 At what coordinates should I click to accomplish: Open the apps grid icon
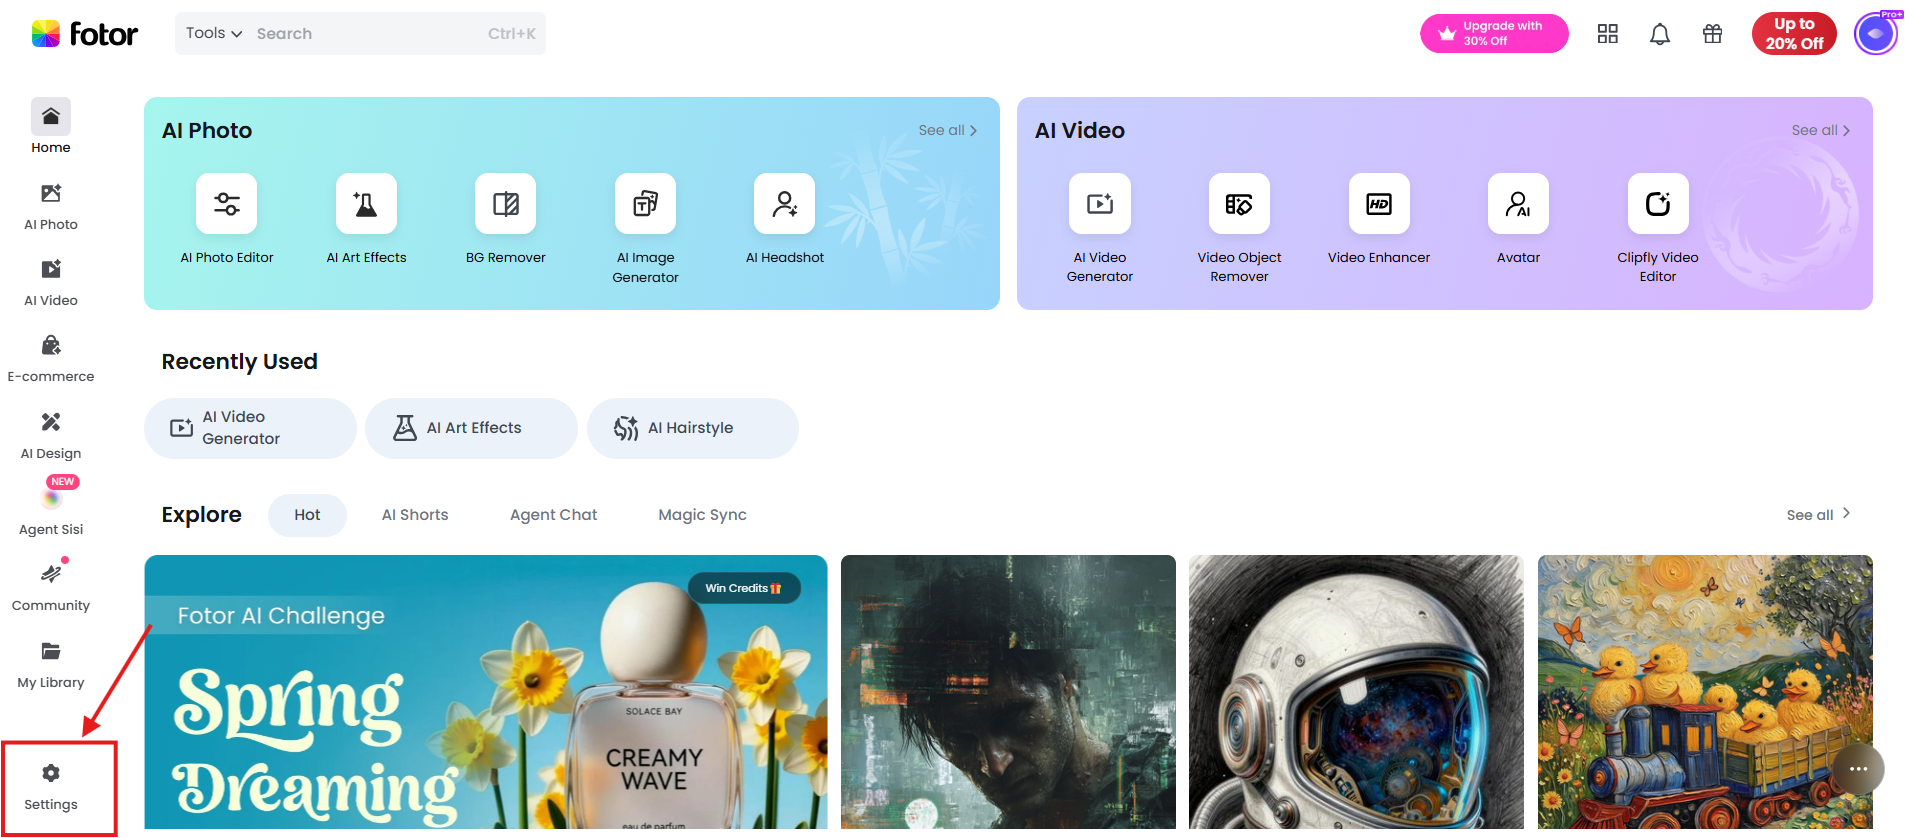[x=1608, y=34]
